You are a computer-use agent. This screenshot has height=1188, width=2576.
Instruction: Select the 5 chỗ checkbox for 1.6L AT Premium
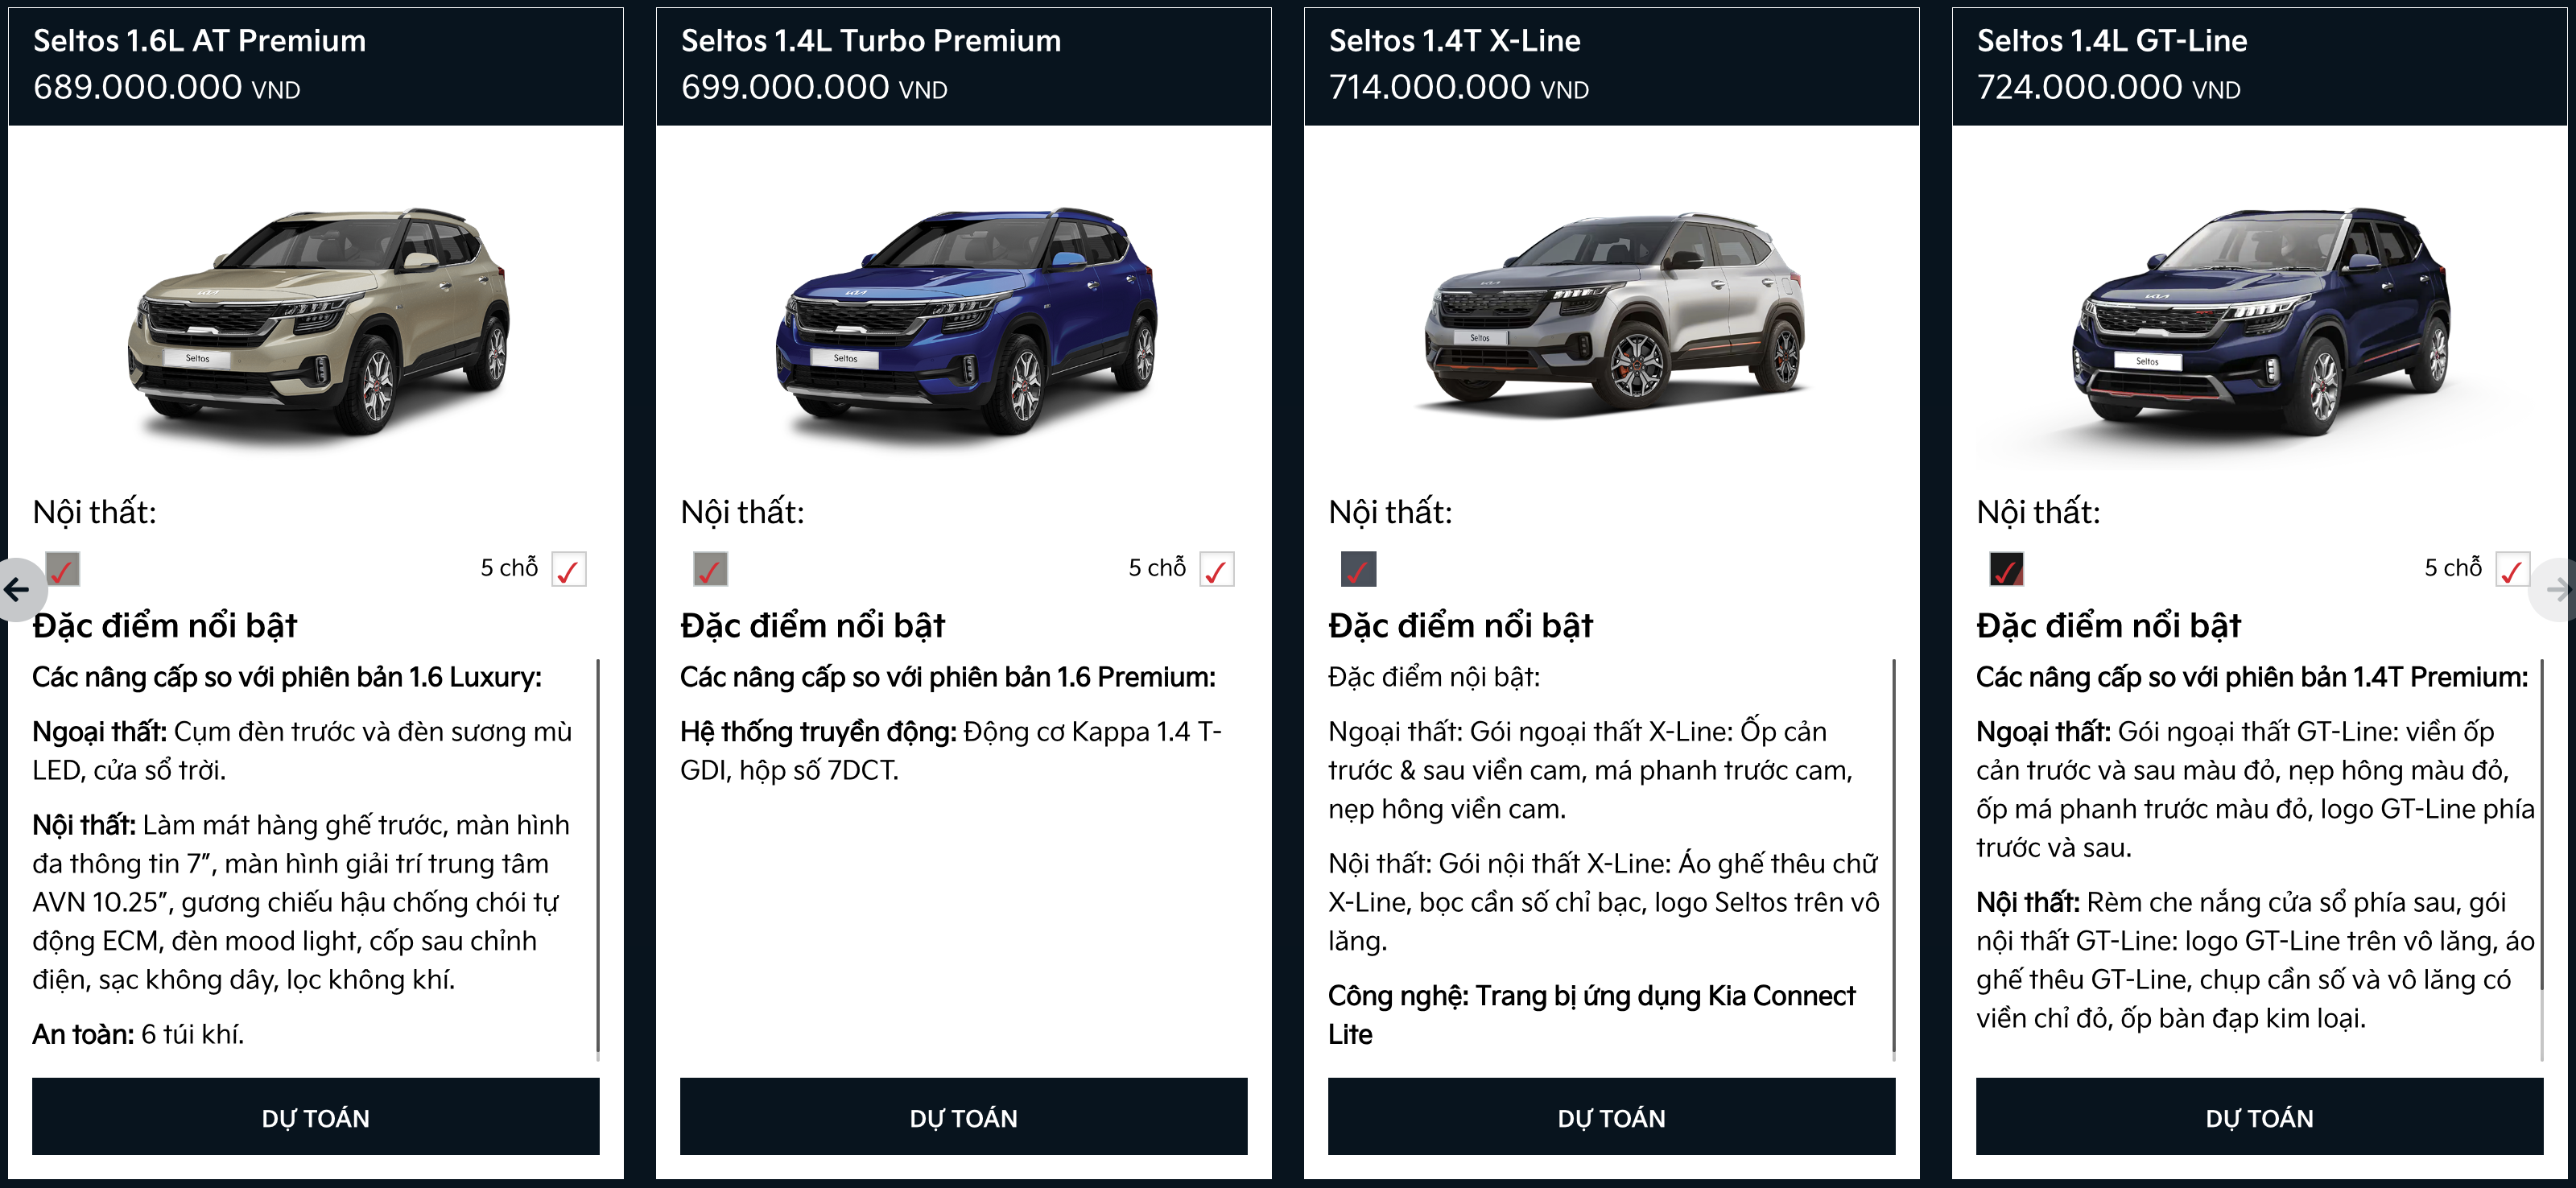click(569, 570)
